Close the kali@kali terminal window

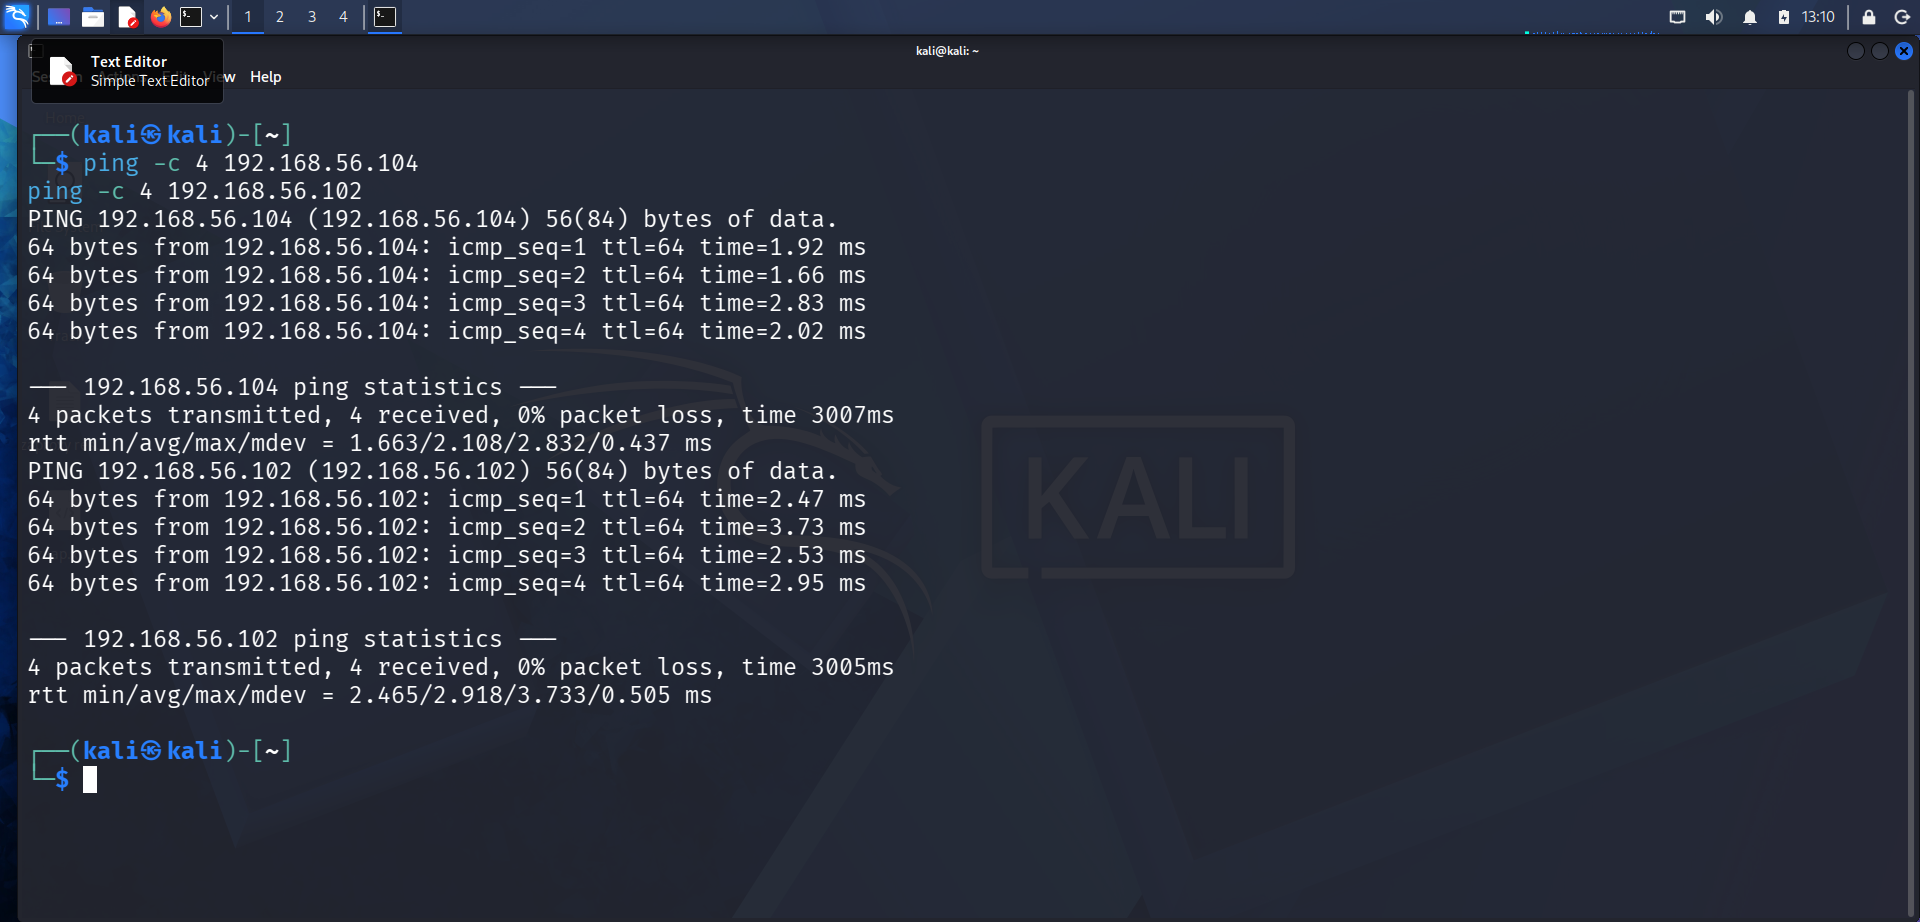[x=1904, y=51]
